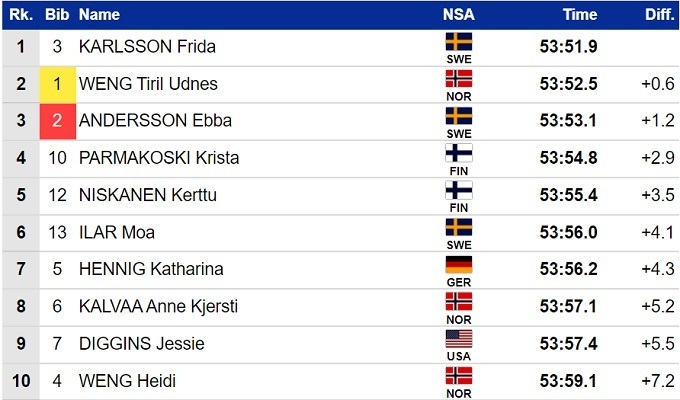Click the Norwegian flag next to Anne Kjersti Kalvaa
The width and height of the screenshot is (680, 400).
tap(459, 302)
